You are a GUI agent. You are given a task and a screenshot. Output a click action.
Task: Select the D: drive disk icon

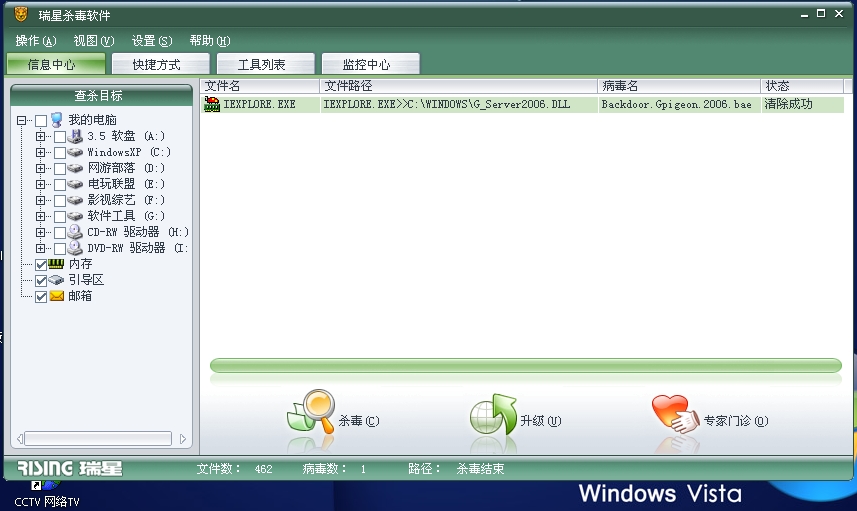click(75, 168)
